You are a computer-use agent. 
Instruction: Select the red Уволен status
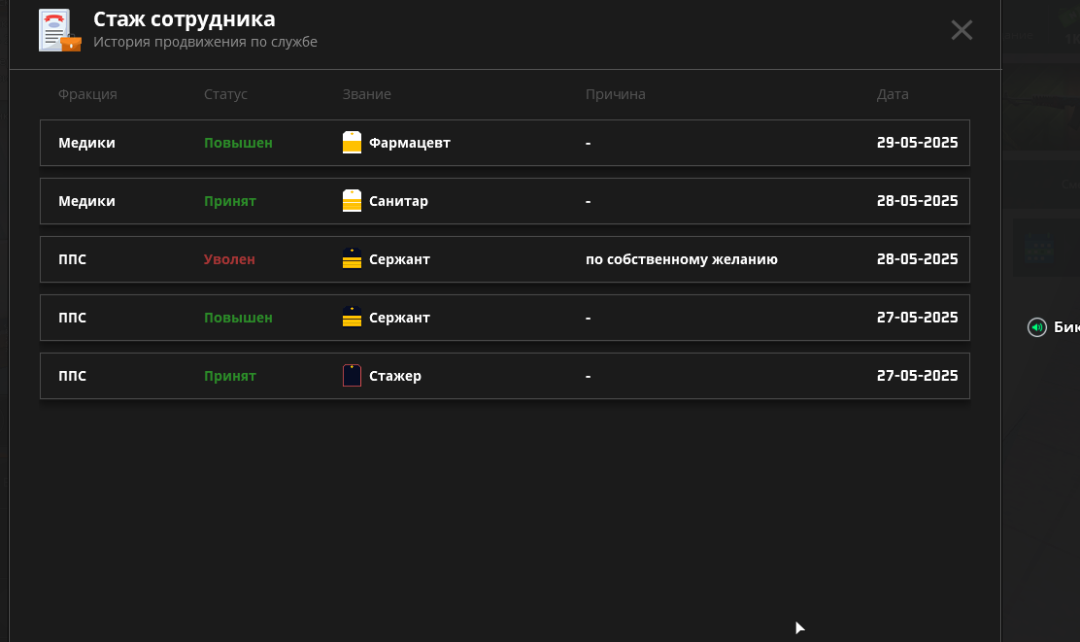point(229,259)
